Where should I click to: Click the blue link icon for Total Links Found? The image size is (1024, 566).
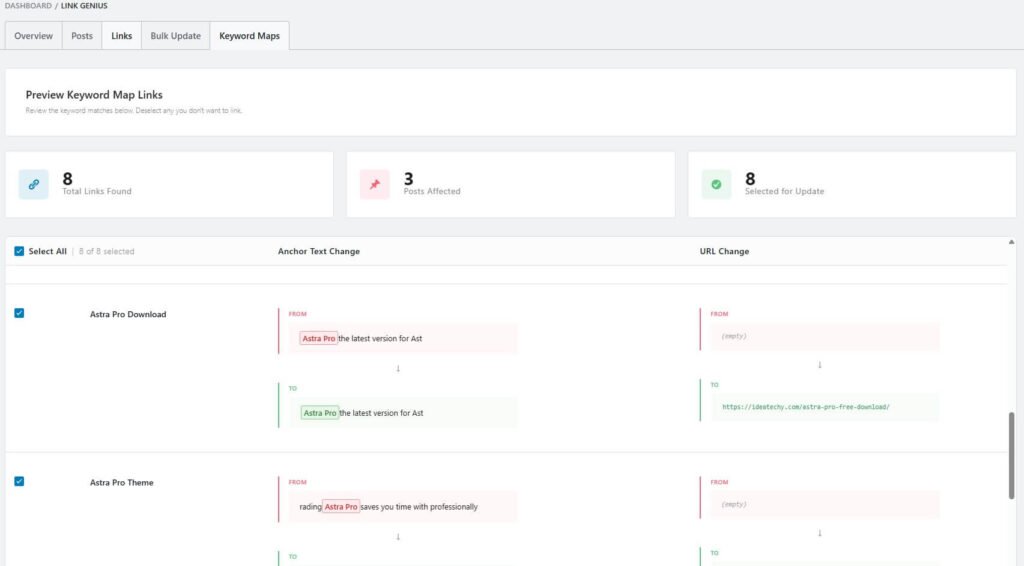[x=33, y=184]
